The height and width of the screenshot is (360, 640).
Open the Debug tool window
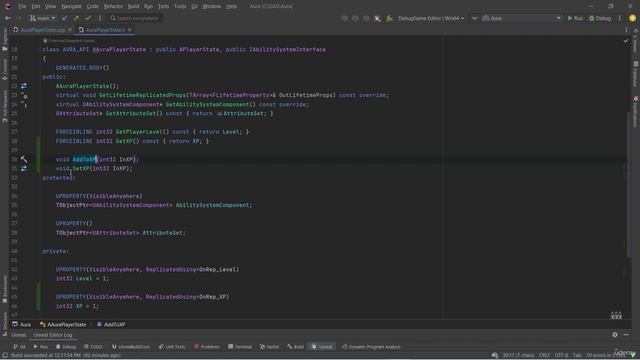click(66, 347)
